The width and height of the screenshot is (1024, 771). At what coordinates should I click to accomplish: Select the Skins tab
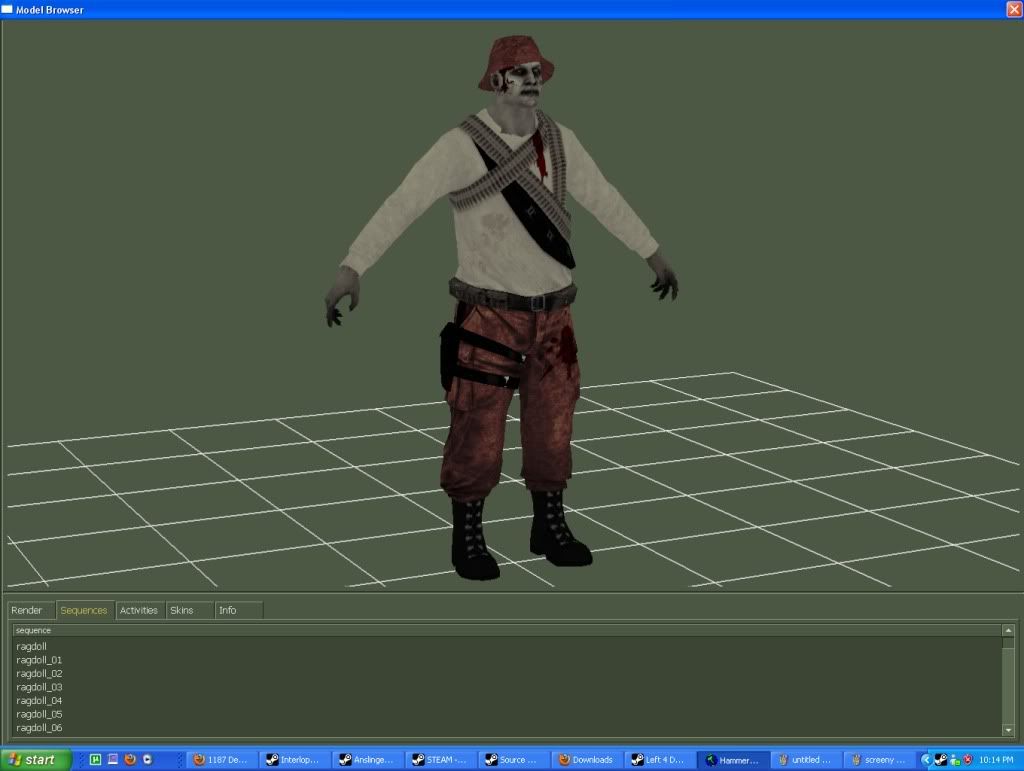(182, 610)
